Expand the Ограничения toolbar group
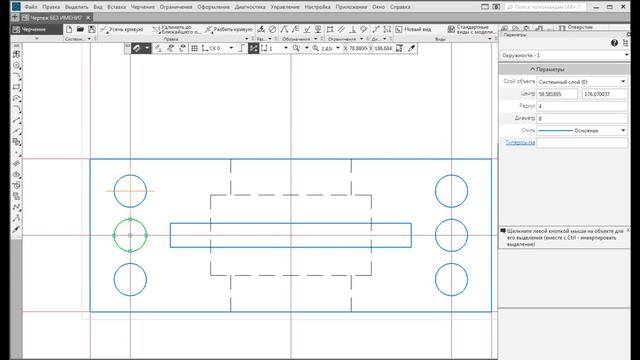 click(362, 39)
